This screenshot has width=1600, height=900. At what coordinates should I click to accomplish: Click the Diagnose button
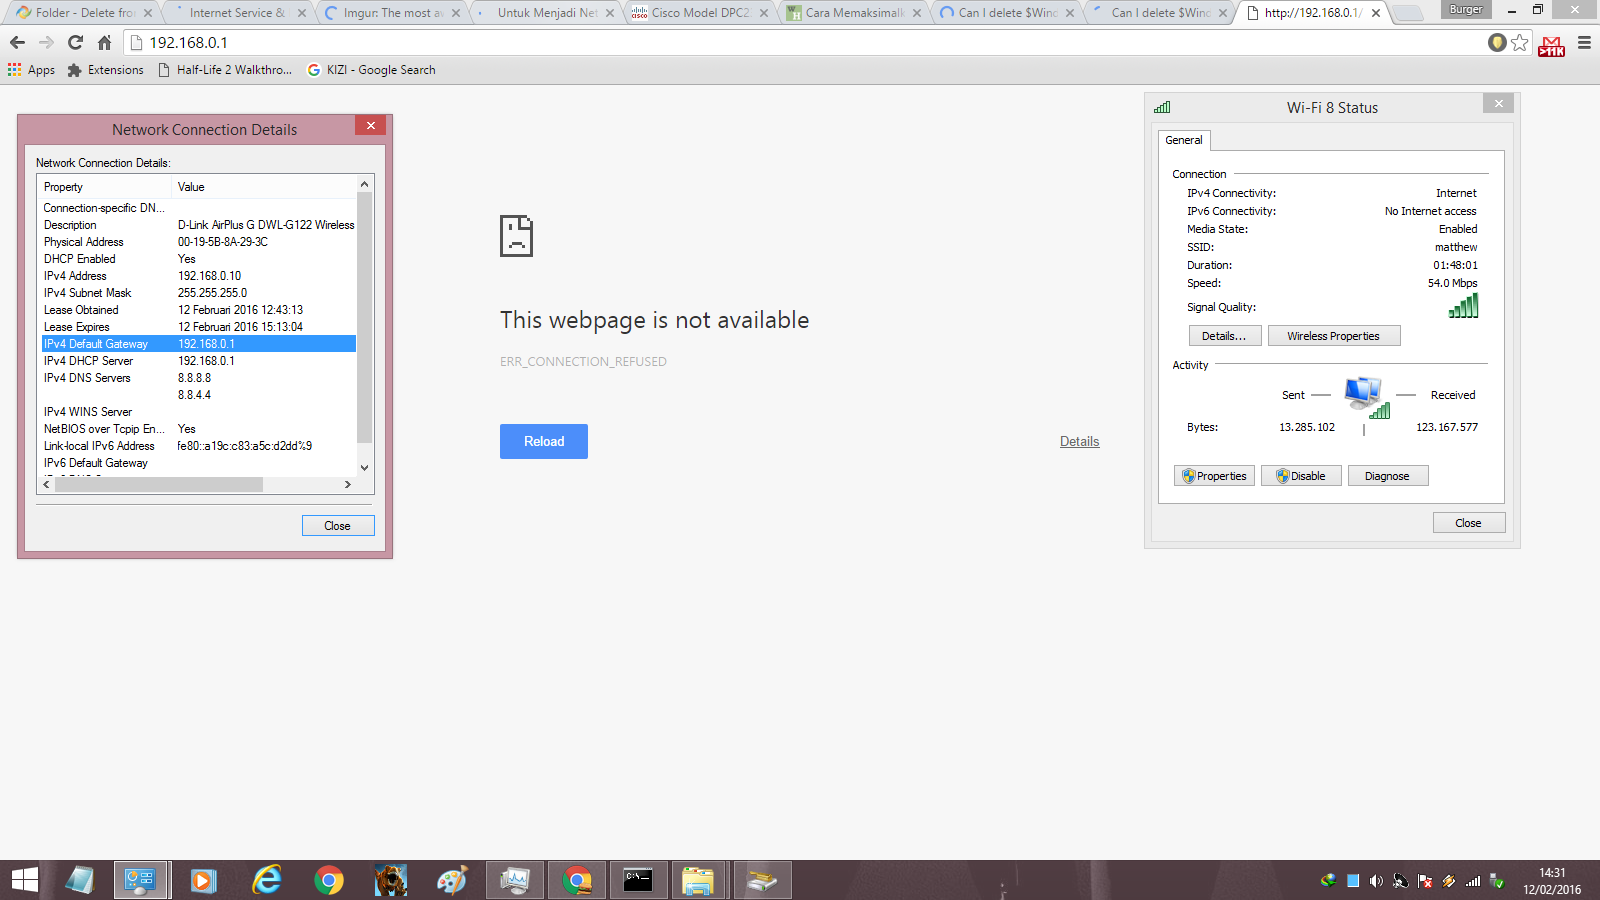point(1387,476)
